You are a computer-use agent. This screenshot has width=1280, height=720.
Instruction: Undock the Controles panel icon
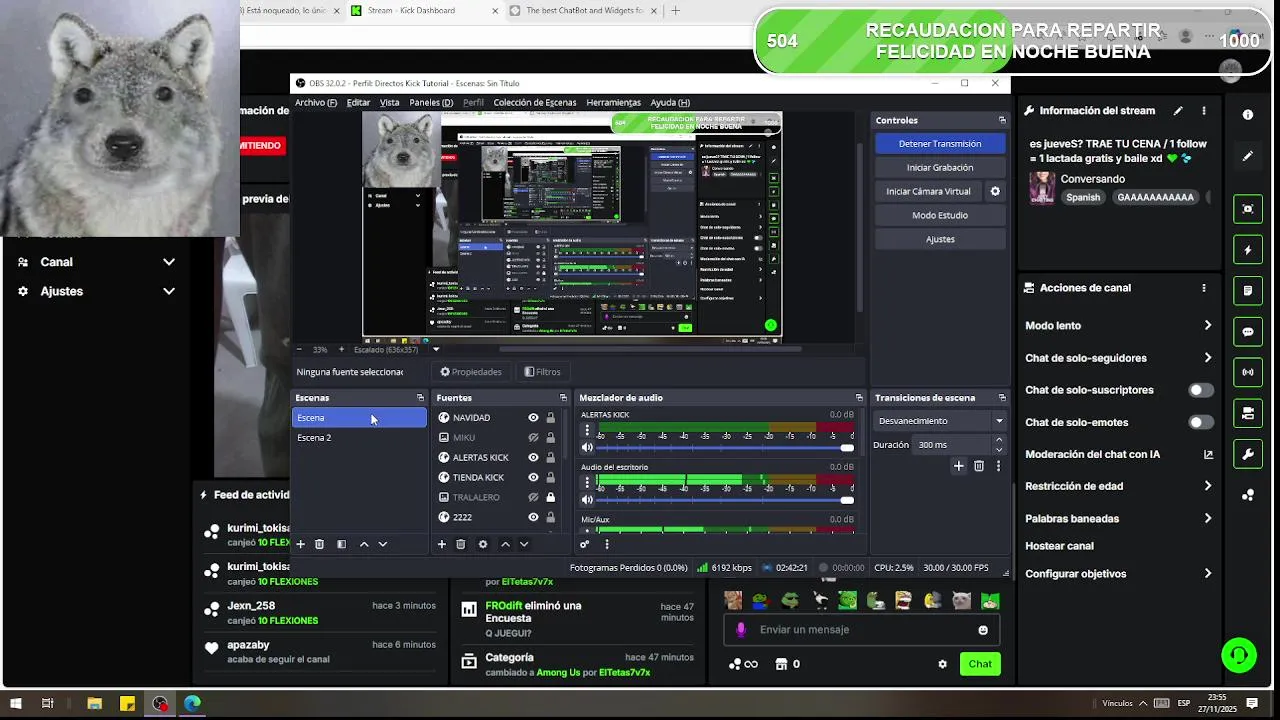click(x=1002, y=120)
